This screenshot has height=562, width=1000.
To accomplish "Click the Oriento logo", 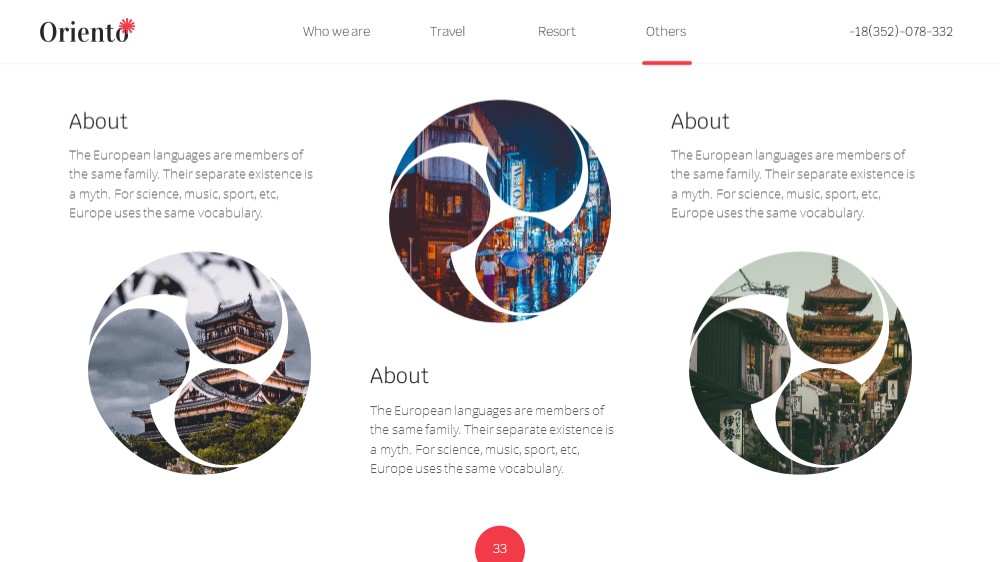I will pos(87,31).
